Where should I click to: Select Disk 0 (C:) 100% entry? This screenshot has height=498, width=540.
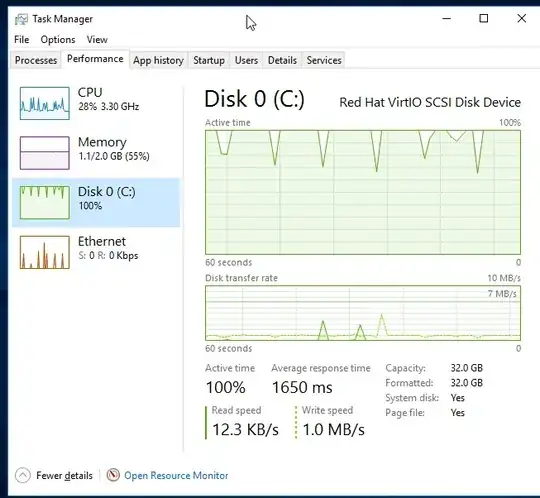[96, 203]
